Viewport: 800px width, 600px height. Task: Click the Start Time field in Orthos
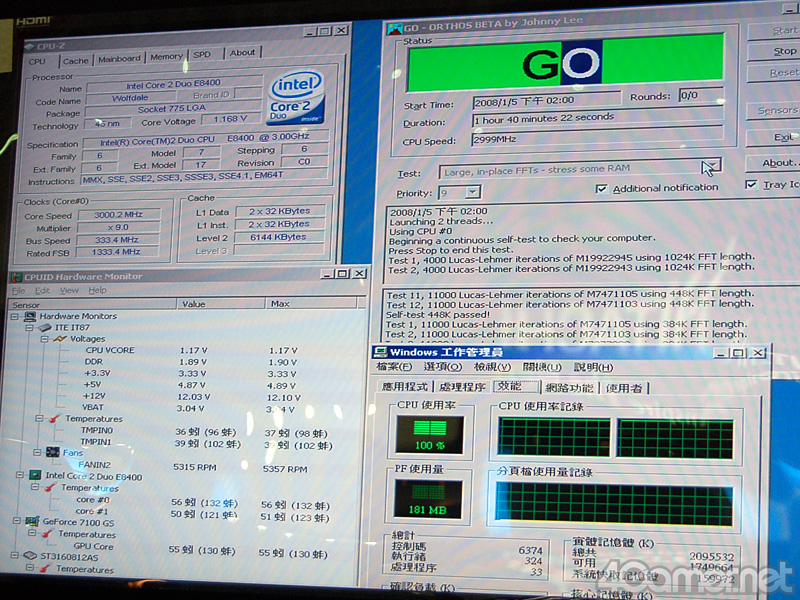[x=546, y=100]
